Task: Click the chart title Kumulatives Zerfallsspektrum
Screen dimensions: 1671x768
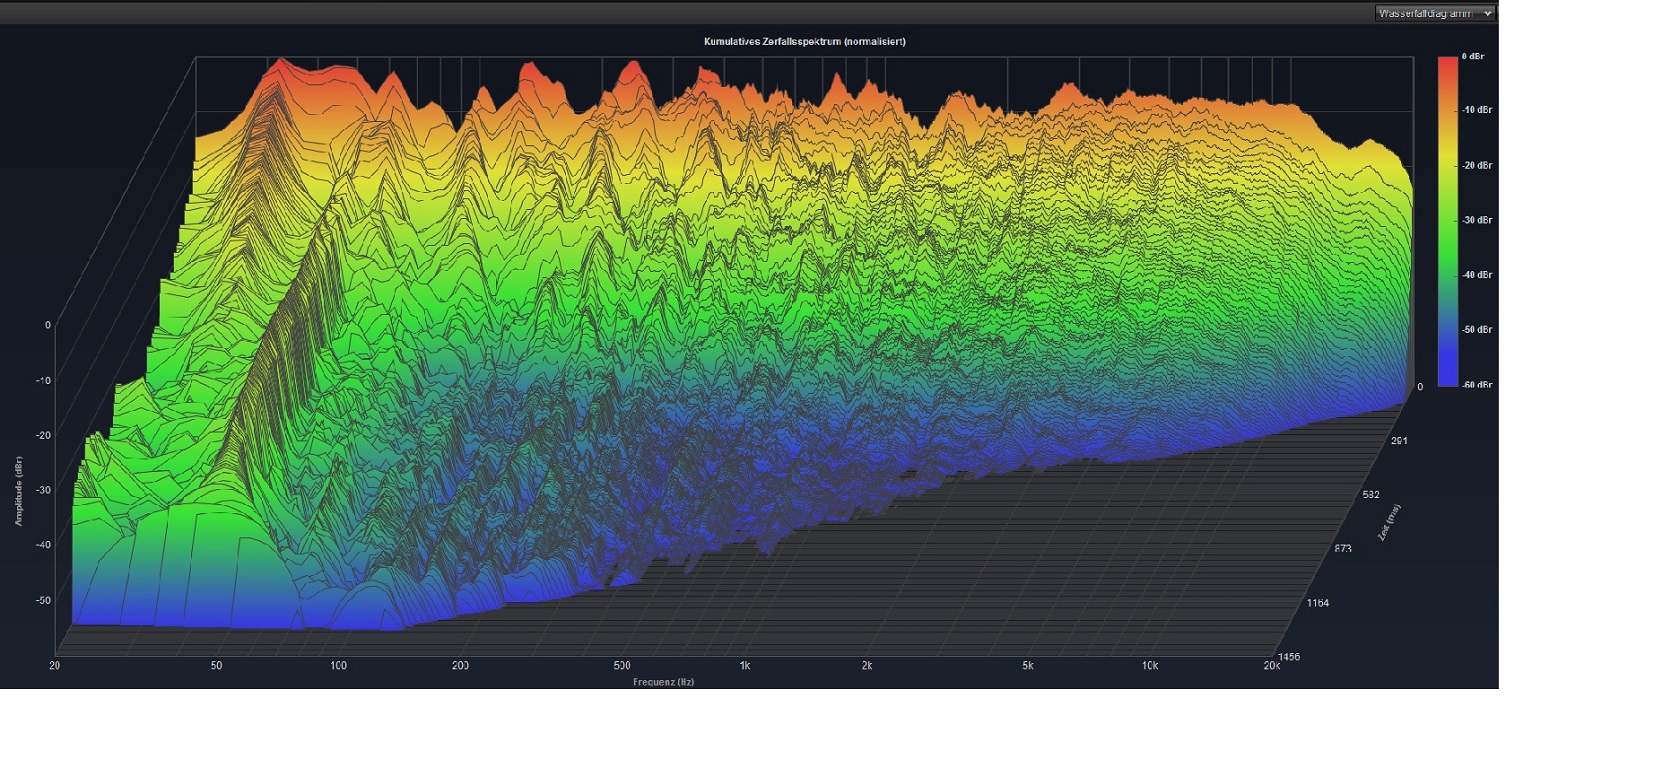Action: pyautogui.click(x=804, y=41)
